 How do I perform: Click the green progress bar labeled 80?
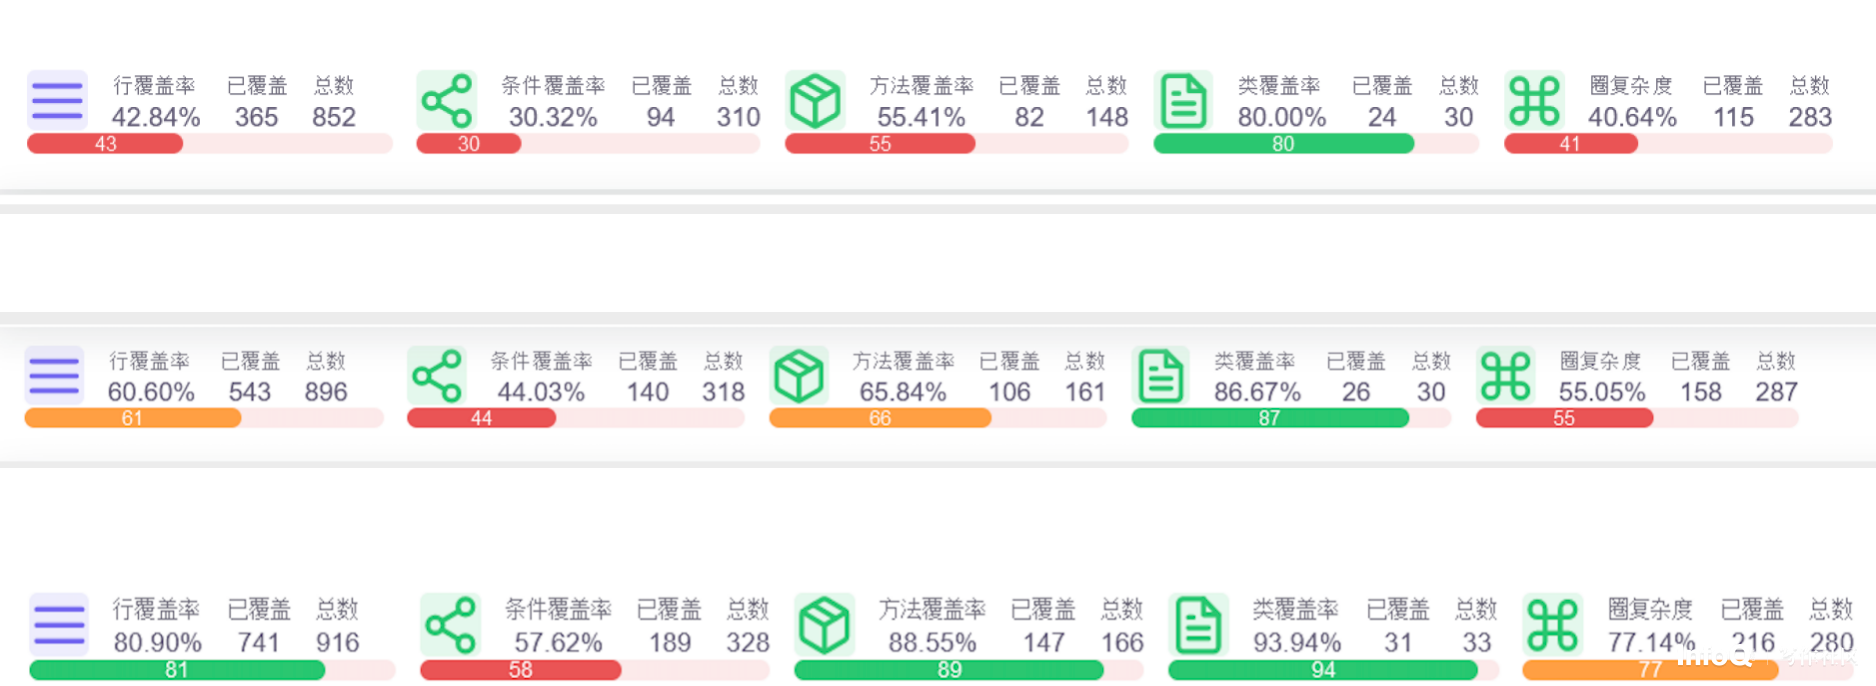tap(1283, 144)
